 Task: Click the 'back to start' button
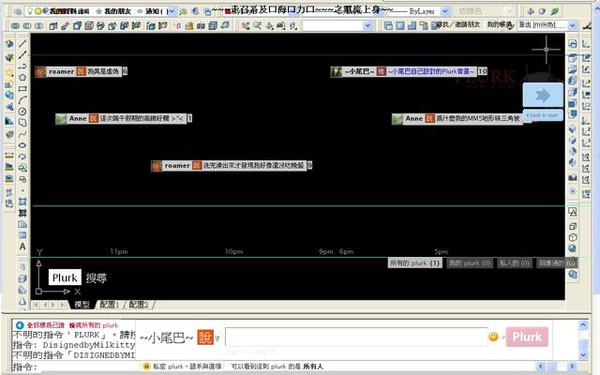[x=543, y=115]
